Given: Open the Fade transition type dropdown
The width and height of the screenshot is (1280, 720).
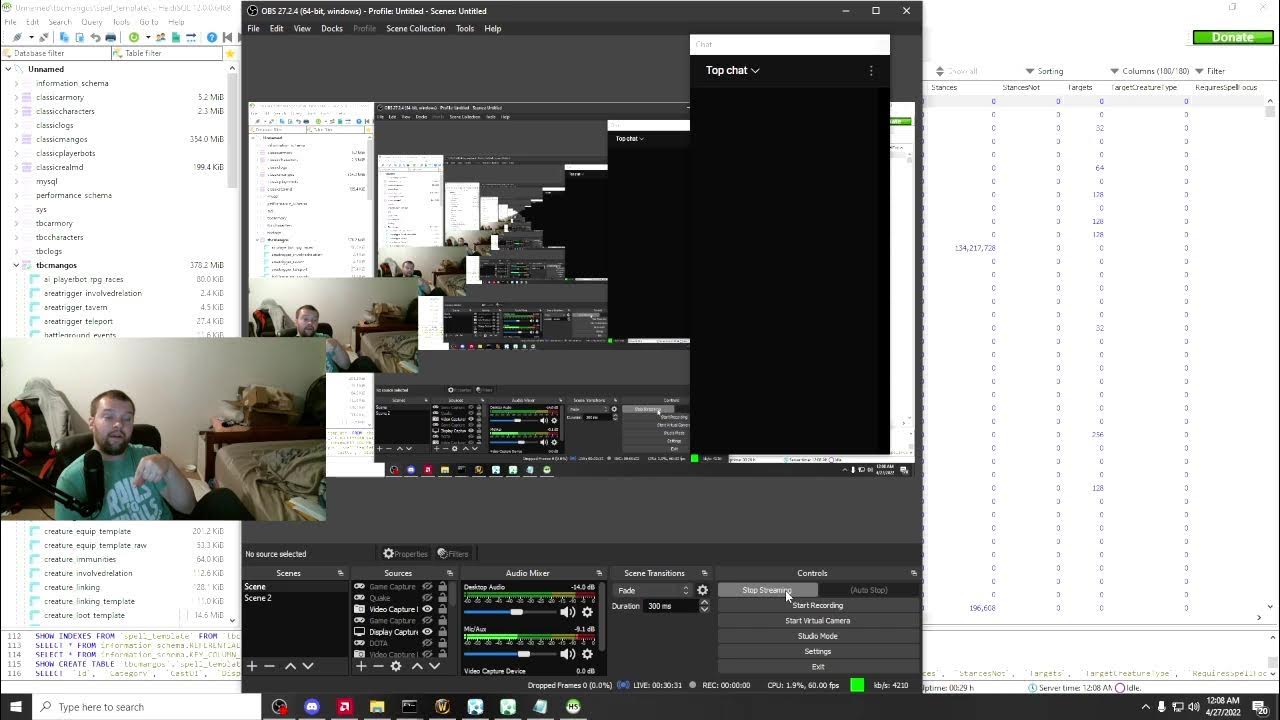Looking at the screenshot, I should coord(653,591).
